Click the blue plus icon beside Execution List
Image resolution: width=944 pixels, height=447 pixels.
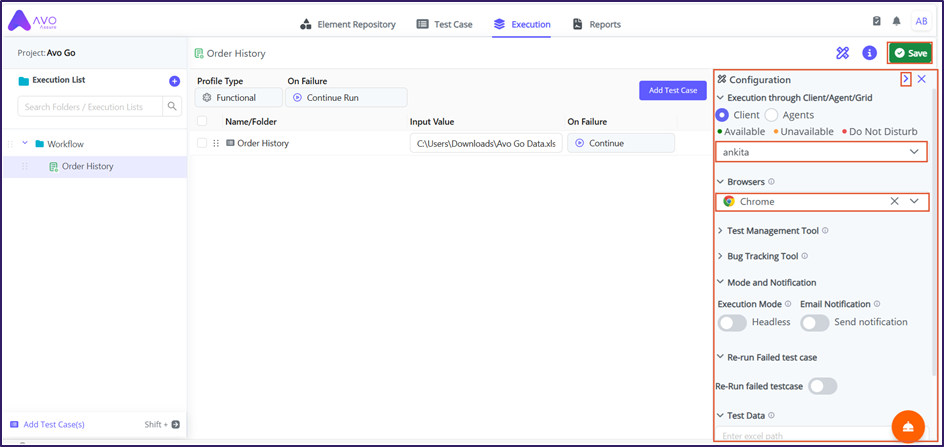[174, 81]
